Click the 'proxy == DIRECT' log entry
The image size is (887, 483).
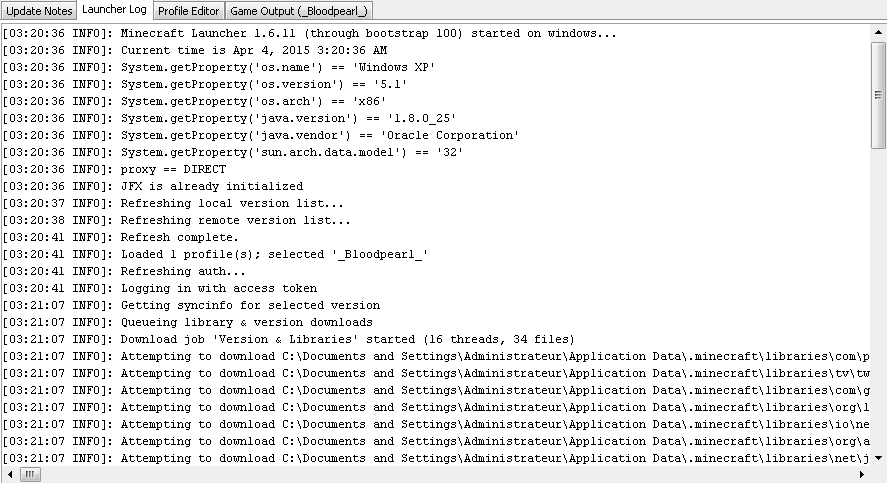[114, 169]
